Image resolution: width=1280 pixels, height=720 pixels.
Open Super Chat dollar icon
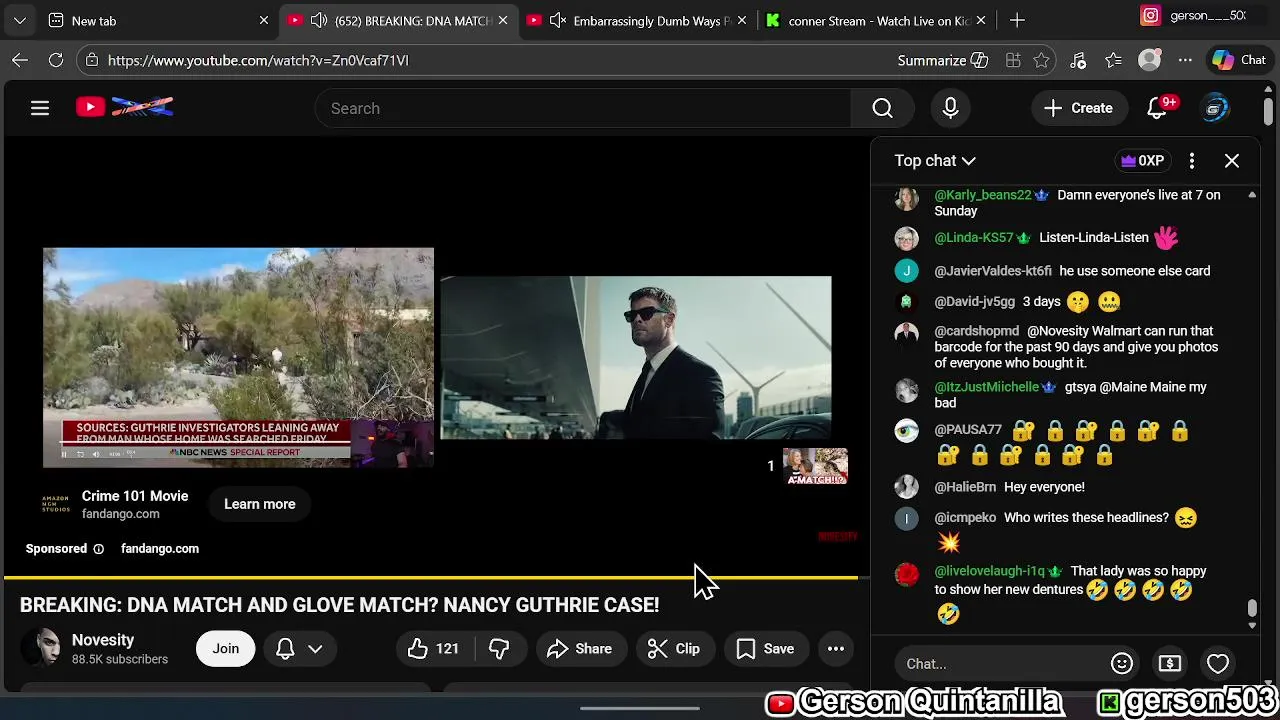1169,663
